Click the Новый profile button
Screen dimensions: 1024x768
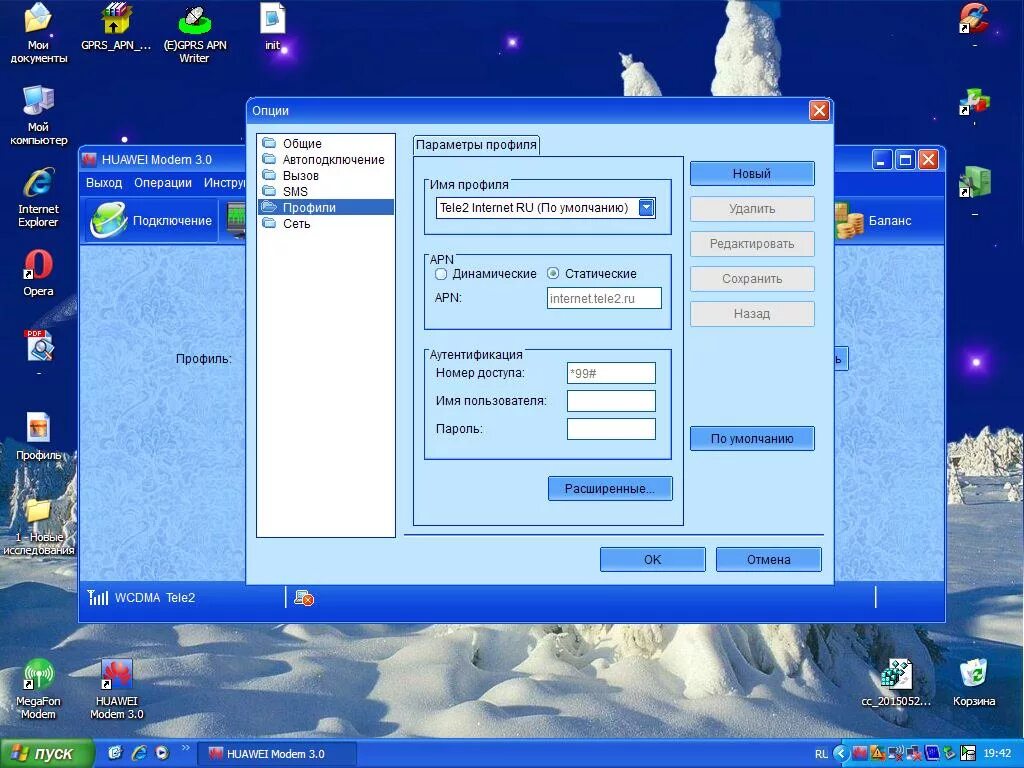752,174
